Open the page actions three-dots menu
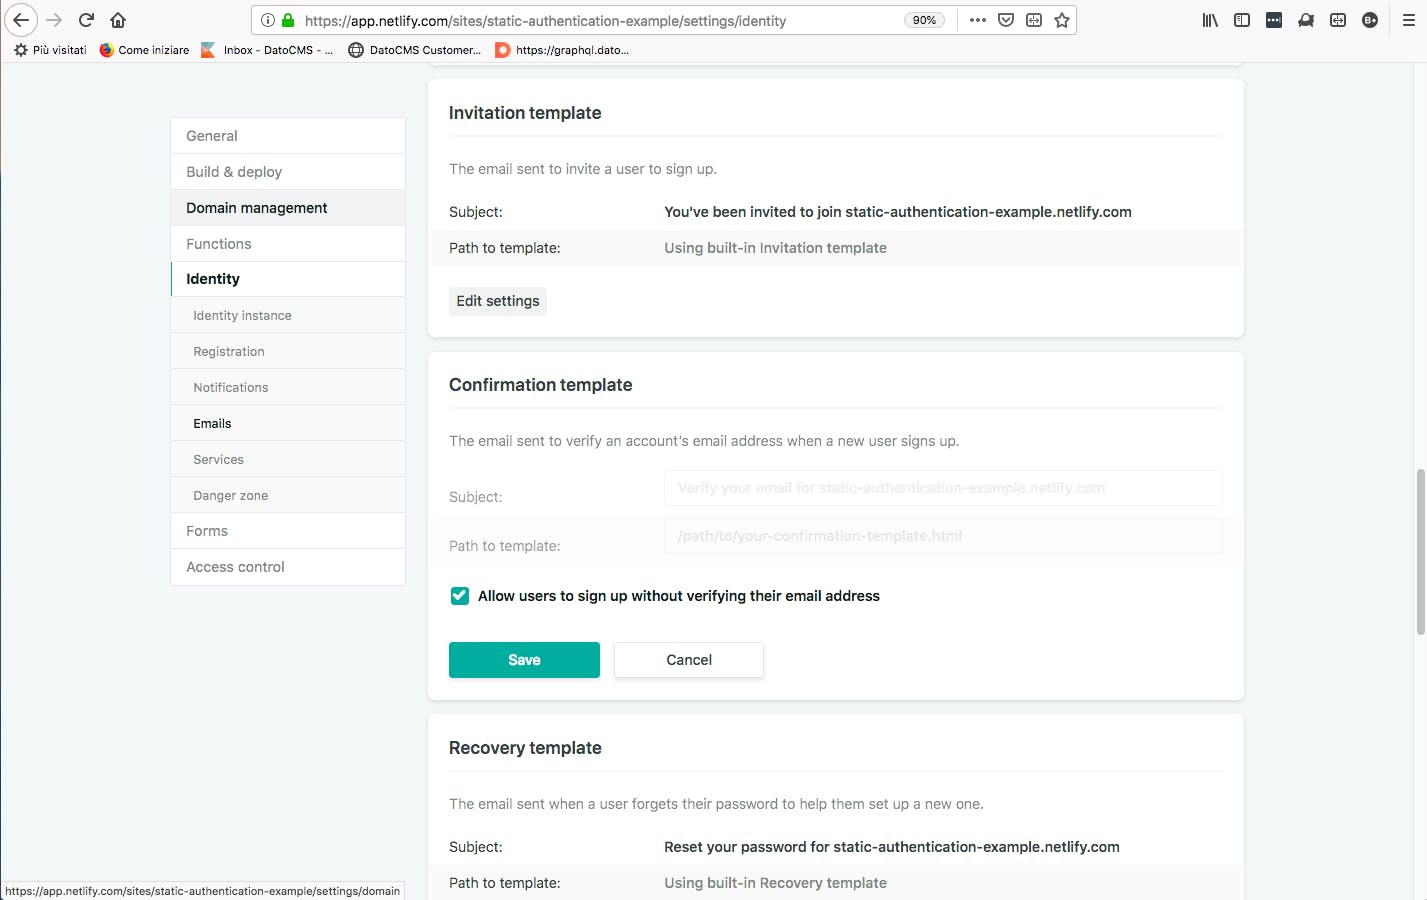Image resolution: width=1427 pixels, height=900 pixels. click(x=978, y=20)
